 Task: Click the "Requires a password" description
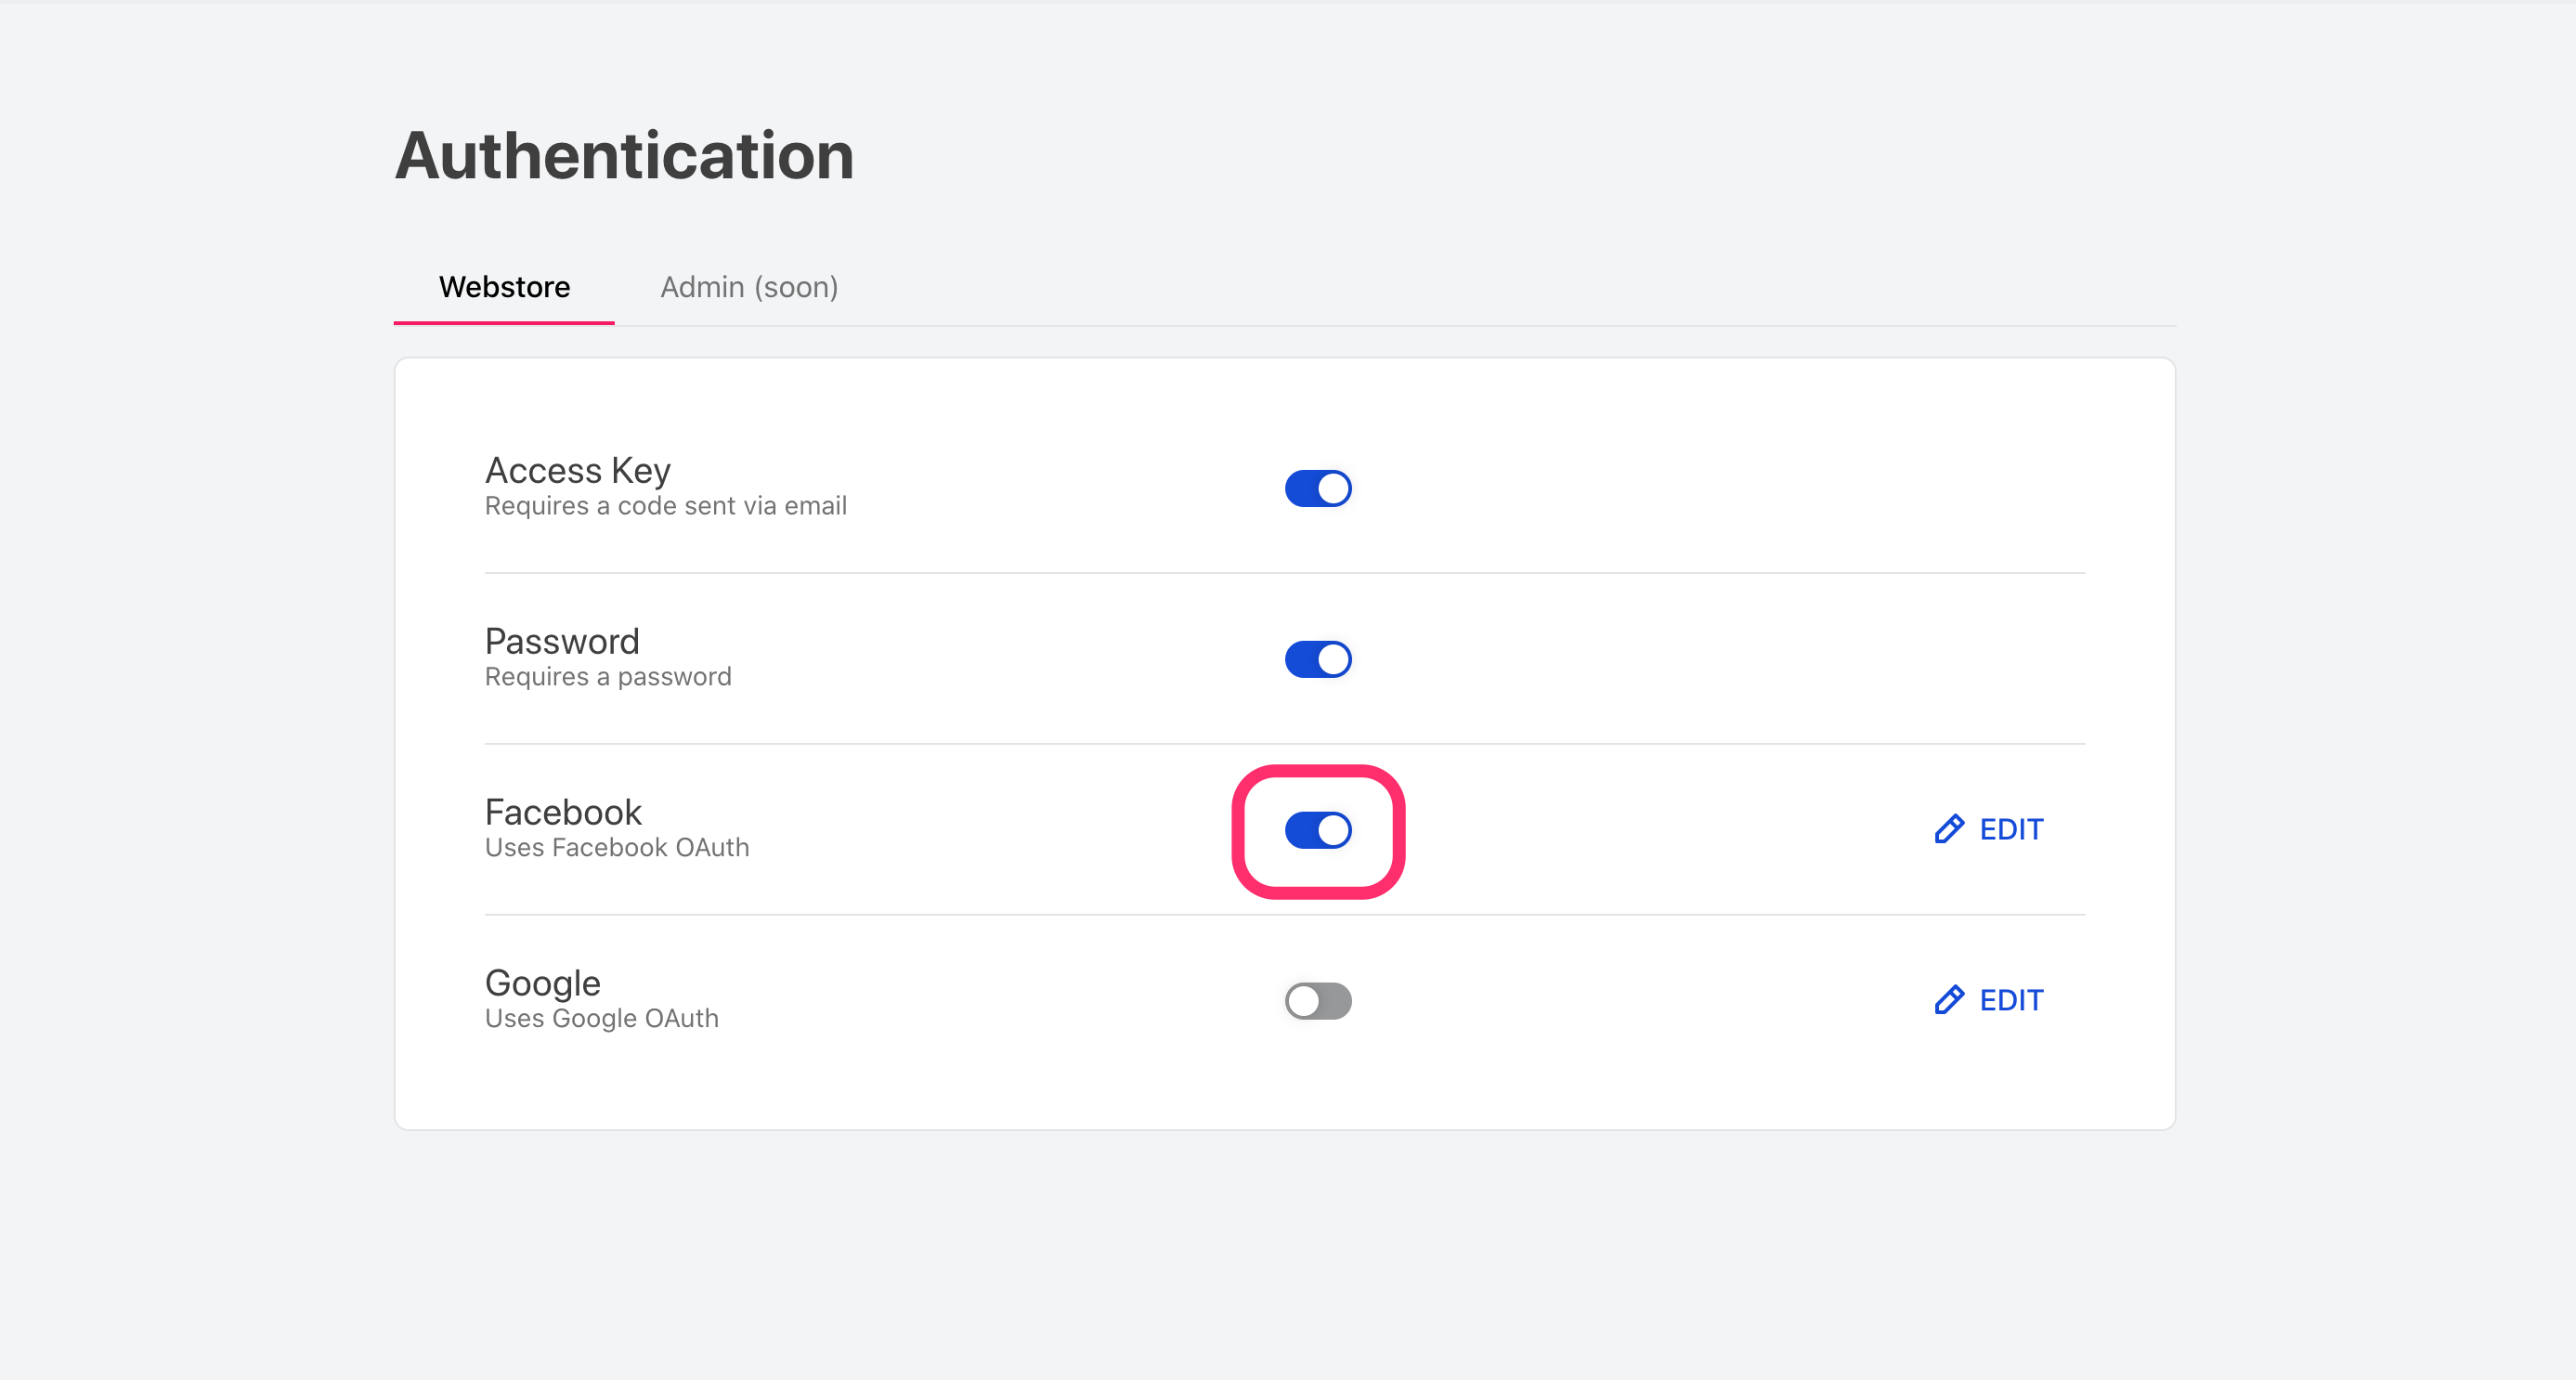tap(608, 677)
